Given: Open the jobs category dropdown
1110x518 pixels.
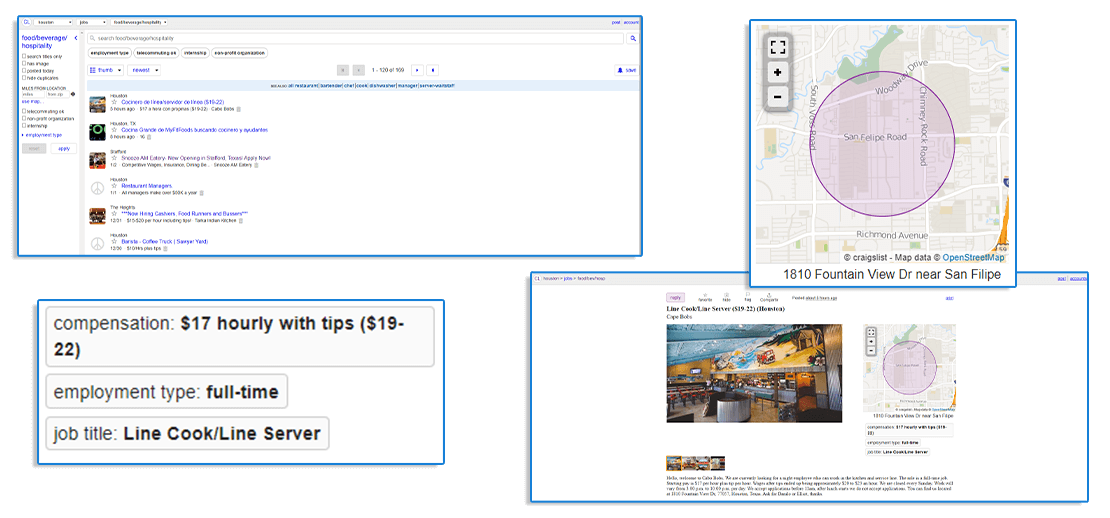Looking at the screenshot, I should [x=91, y=23].
